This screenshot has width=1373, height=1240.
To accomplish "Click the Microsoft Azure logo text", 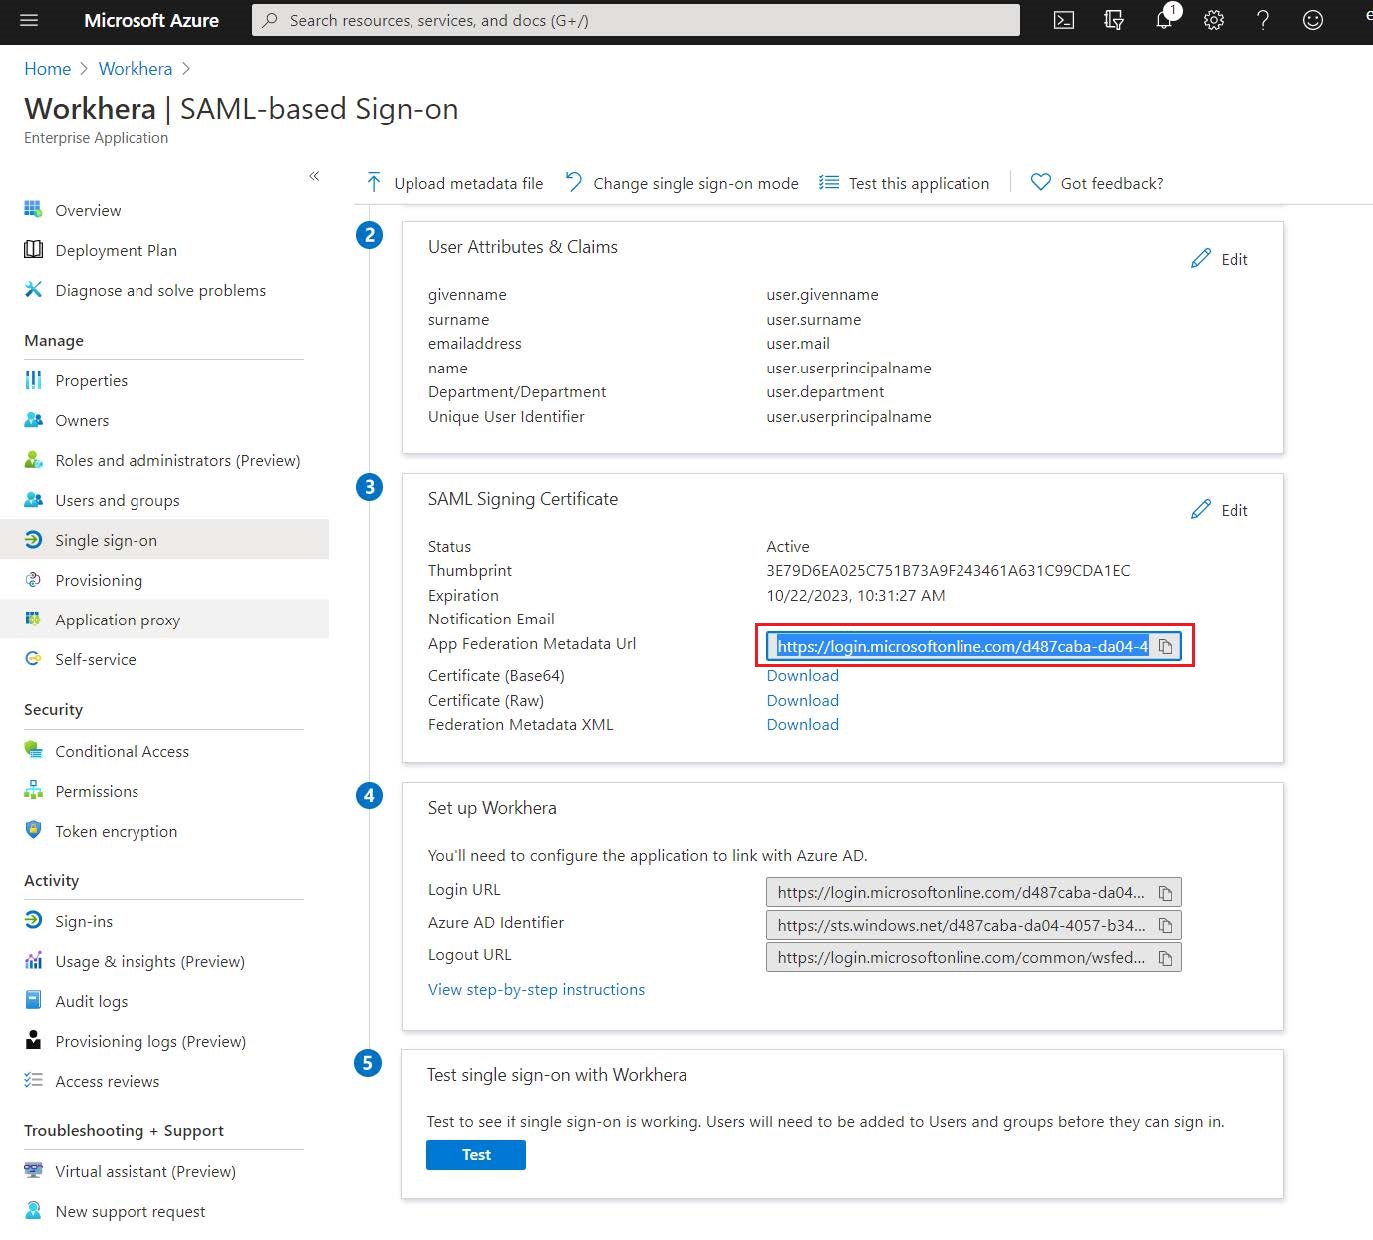I will (x=151, y=20).
